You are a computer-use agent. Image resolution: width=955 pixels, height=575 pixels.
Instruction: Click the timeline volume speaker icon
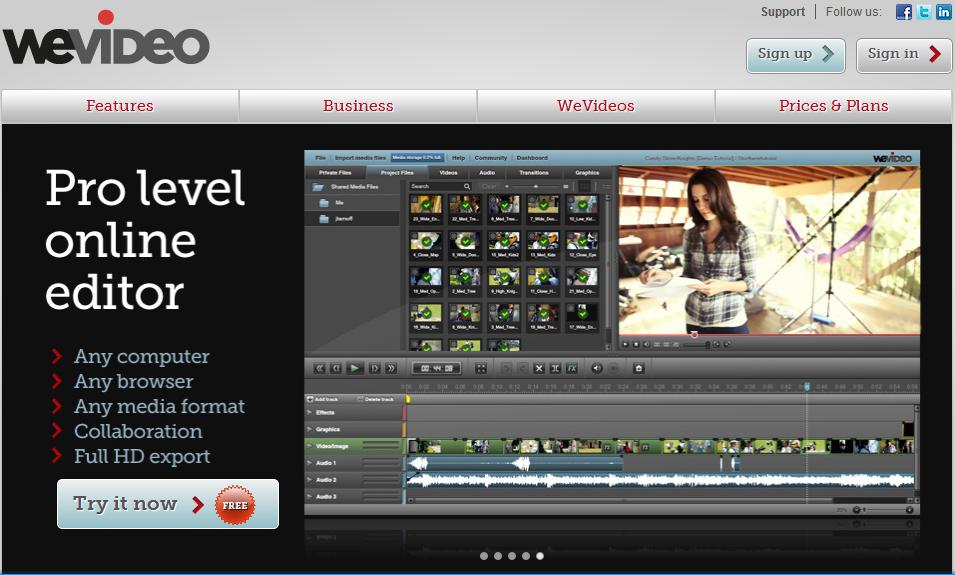(x=597, y=368)
